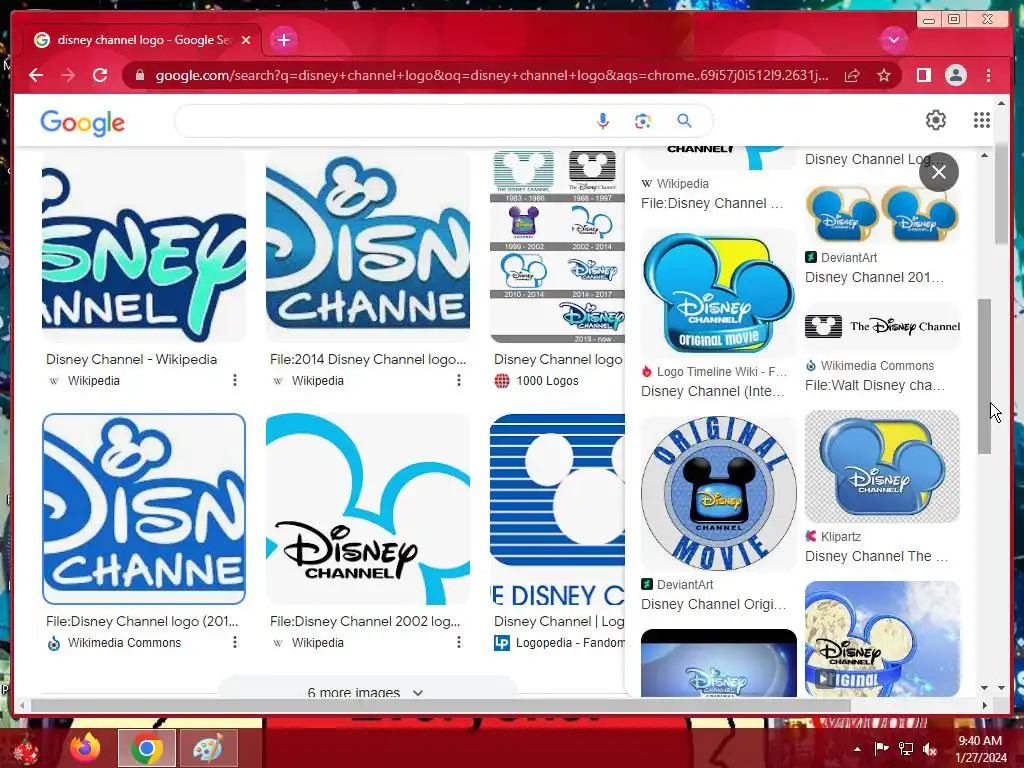Click the muted volume tray icon

[930, 749]
